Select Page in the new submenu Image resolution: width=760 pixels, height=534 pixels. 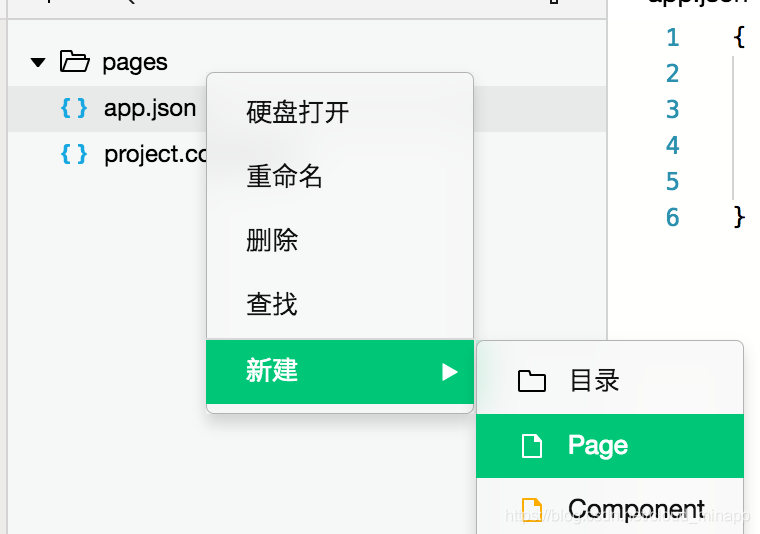(x=610, y=446)
